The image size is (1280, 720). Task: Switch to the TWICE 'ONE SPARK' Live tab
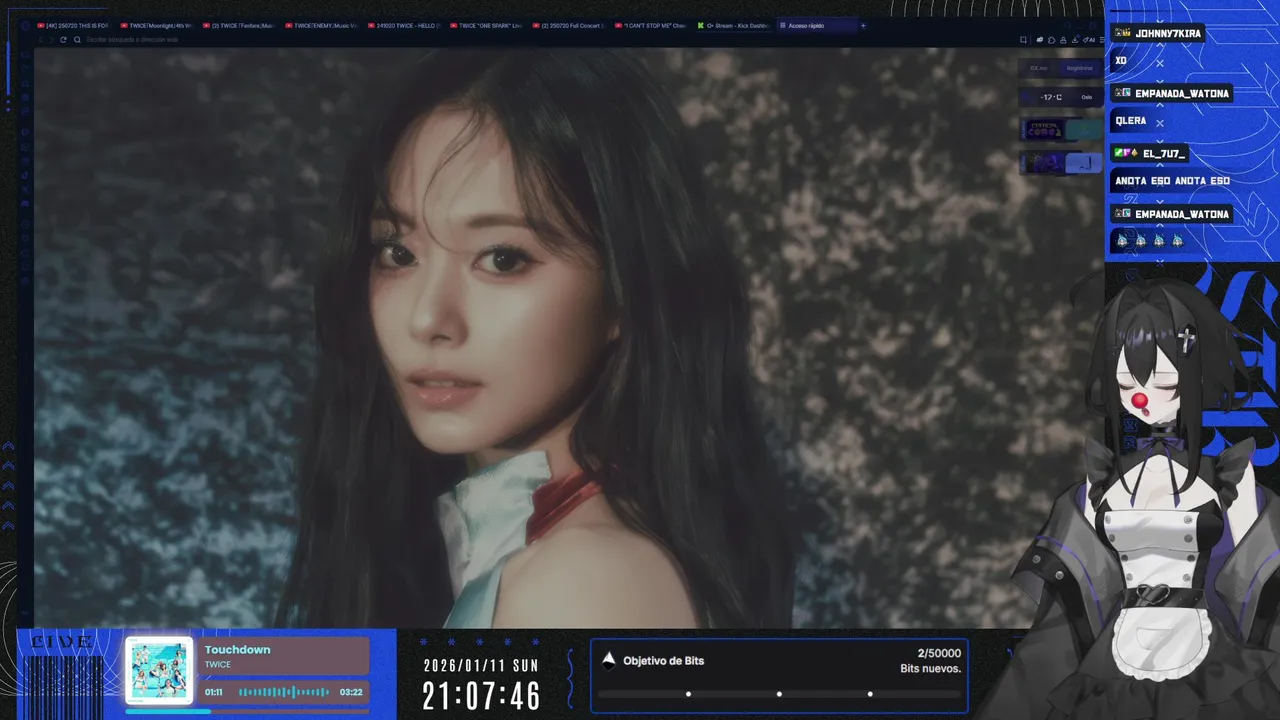click(x=484, y=25)
